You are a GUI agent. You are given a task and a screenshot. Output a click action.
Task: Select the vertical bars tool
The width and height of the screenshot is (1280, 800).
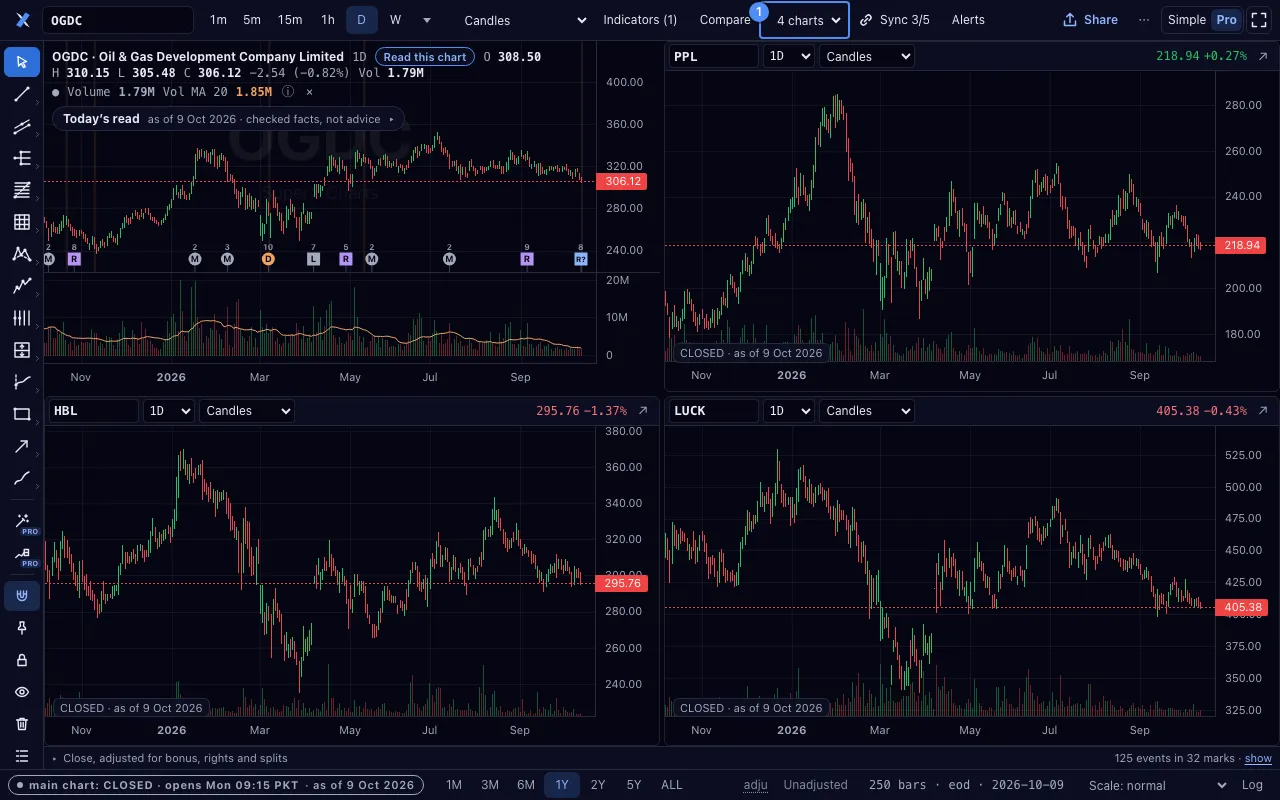pos(22,318)
